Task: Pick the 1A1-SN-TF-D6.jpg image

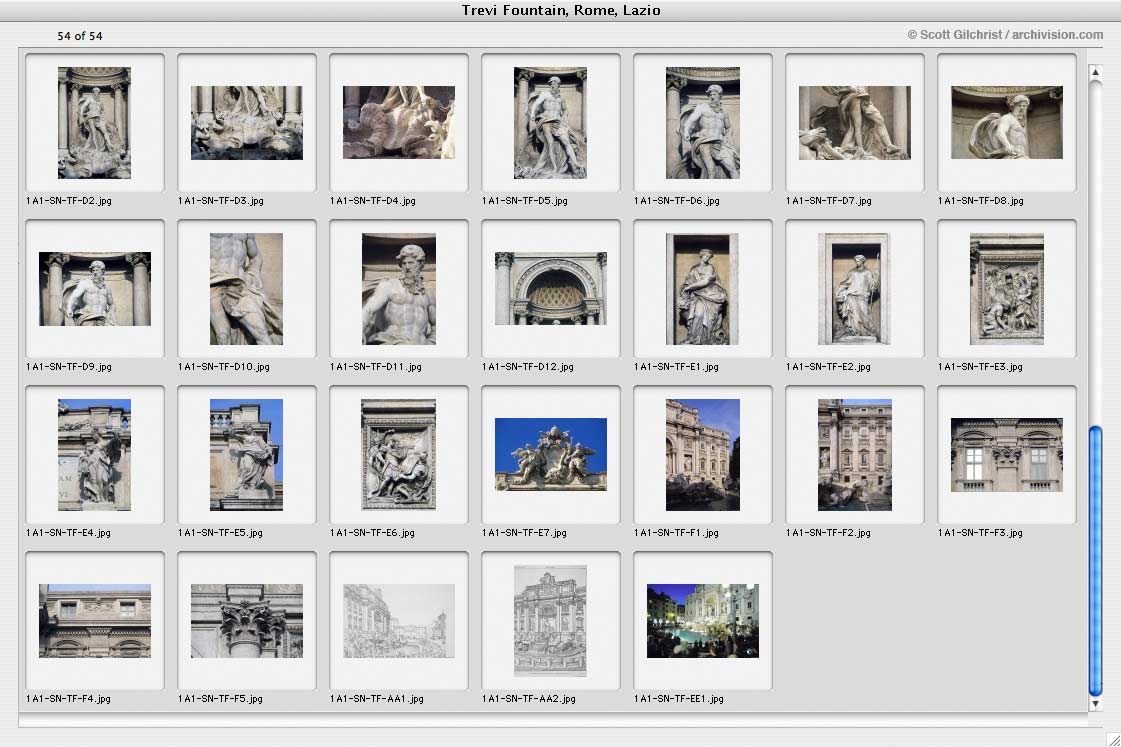Action: pos(703,123)
